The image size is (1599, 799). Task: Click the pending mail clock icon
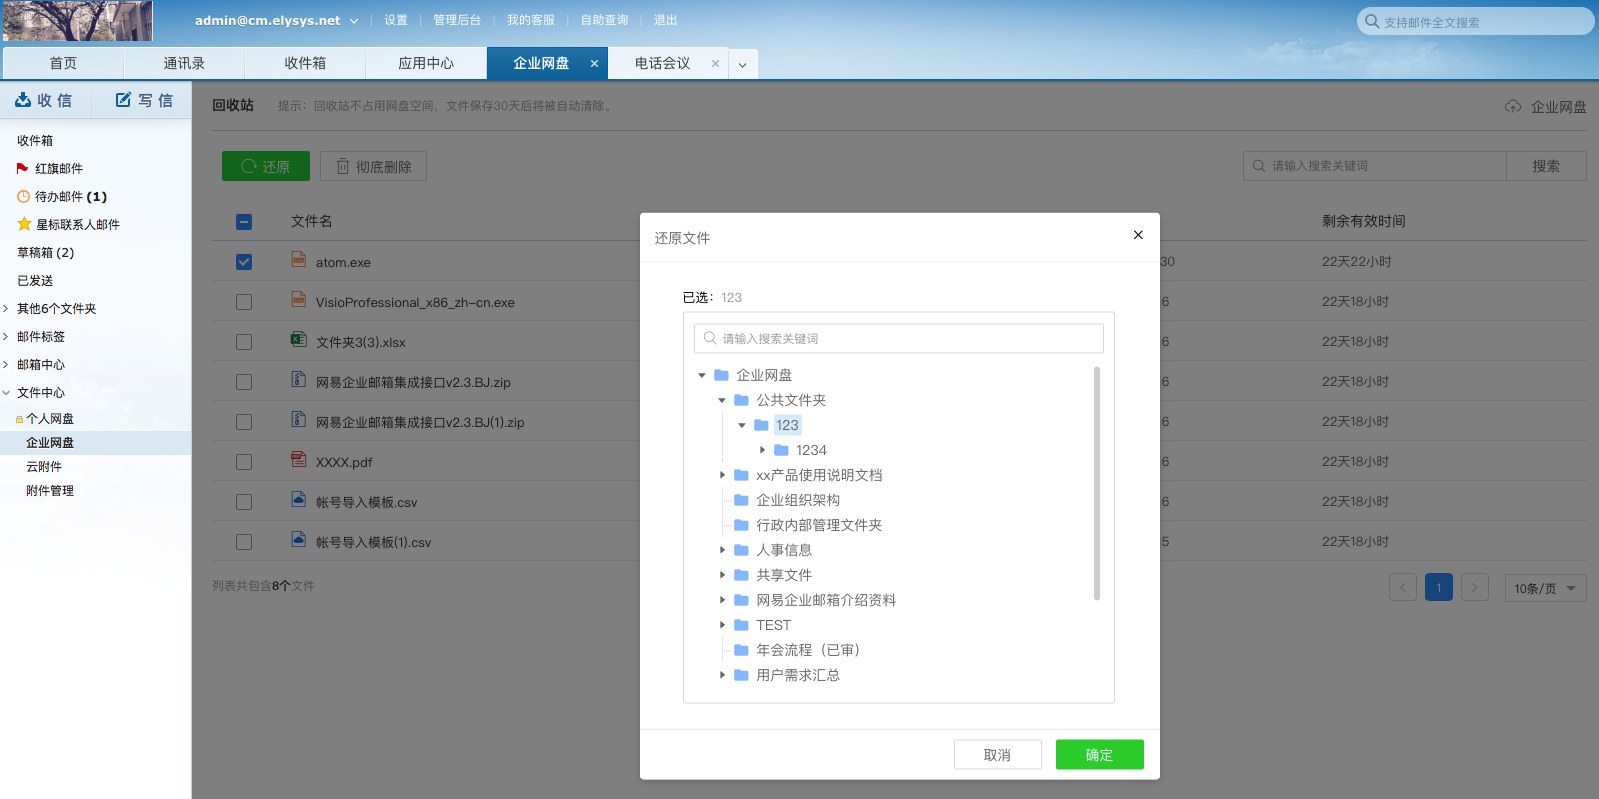pyautogui.click(x=23, y=197)
